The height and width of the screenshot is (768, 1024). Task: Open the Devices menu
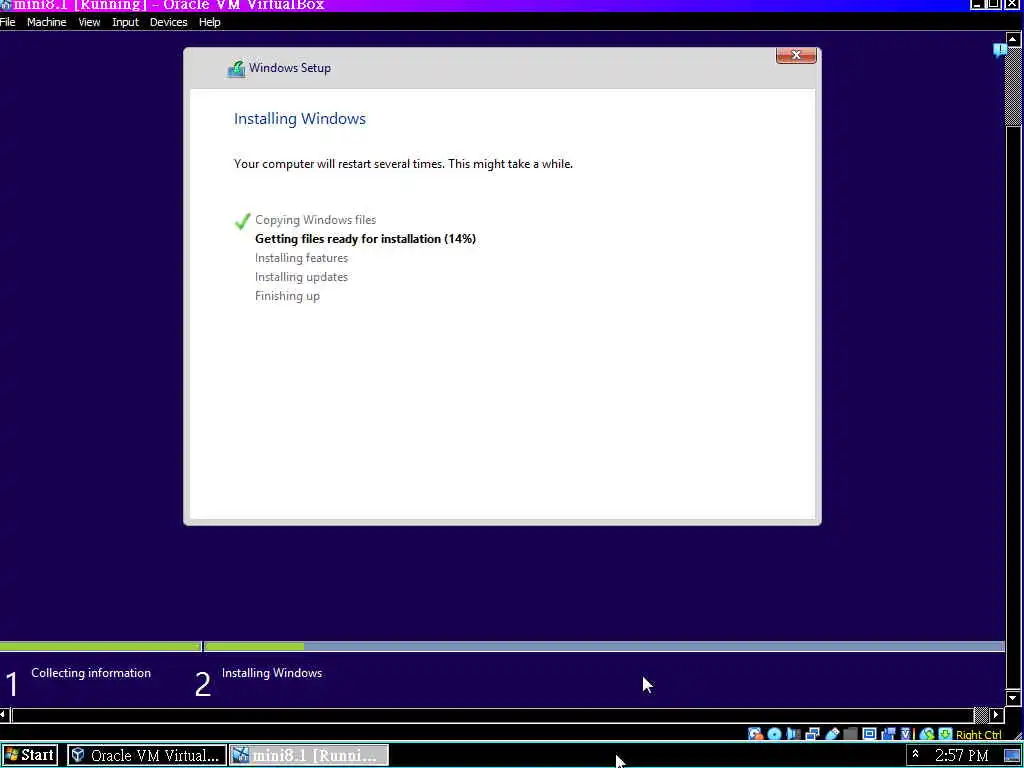tap(168, 22)
